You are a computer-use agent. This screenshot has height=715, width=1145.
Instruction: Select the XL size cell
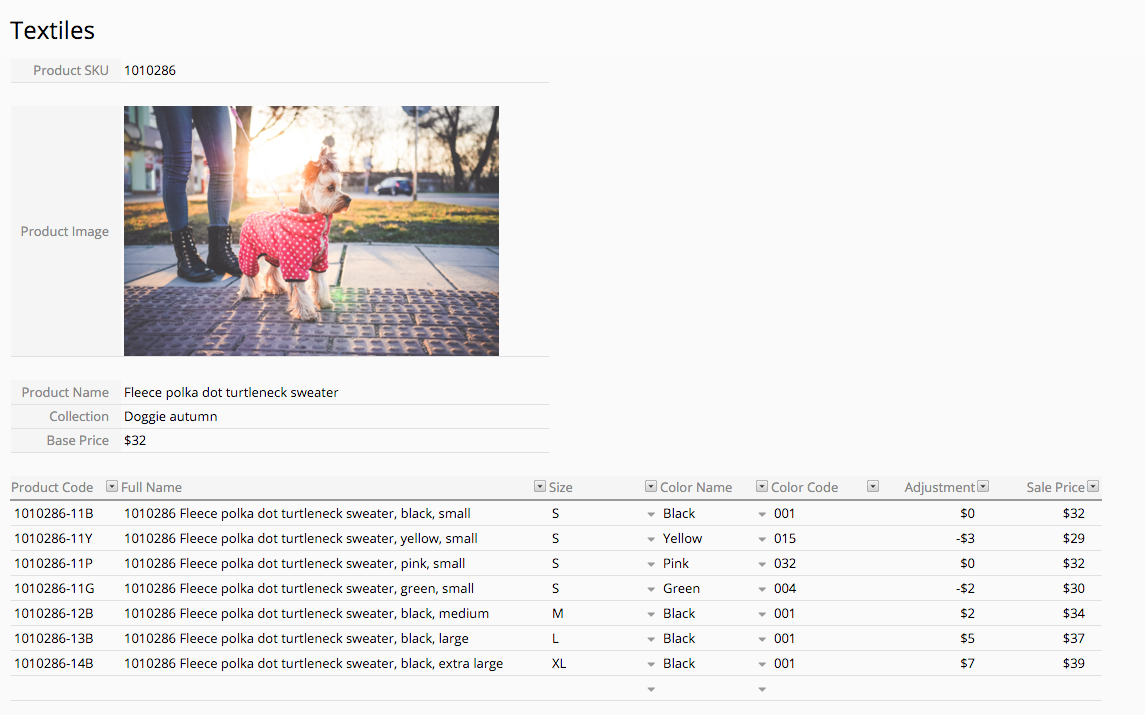pyautogui.click(x=559, y=663)
